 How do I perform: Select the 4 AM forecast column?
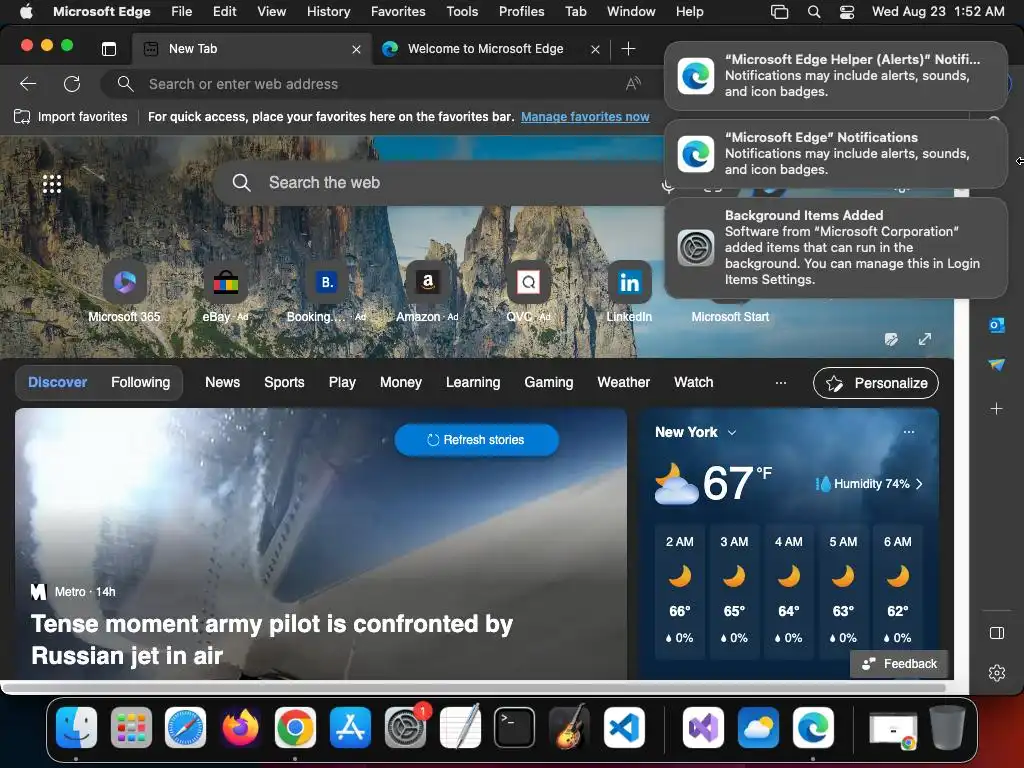click(x=788, y=590)
